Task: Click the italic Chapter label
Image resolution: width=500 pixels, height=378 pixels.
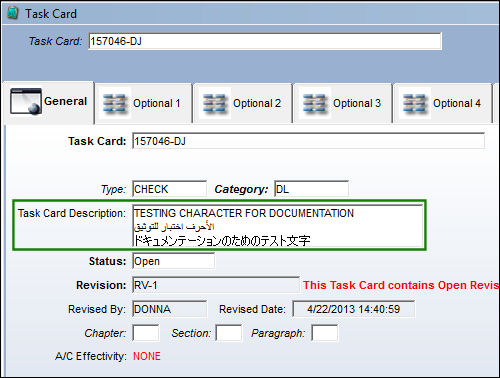Action: [105, 333]
